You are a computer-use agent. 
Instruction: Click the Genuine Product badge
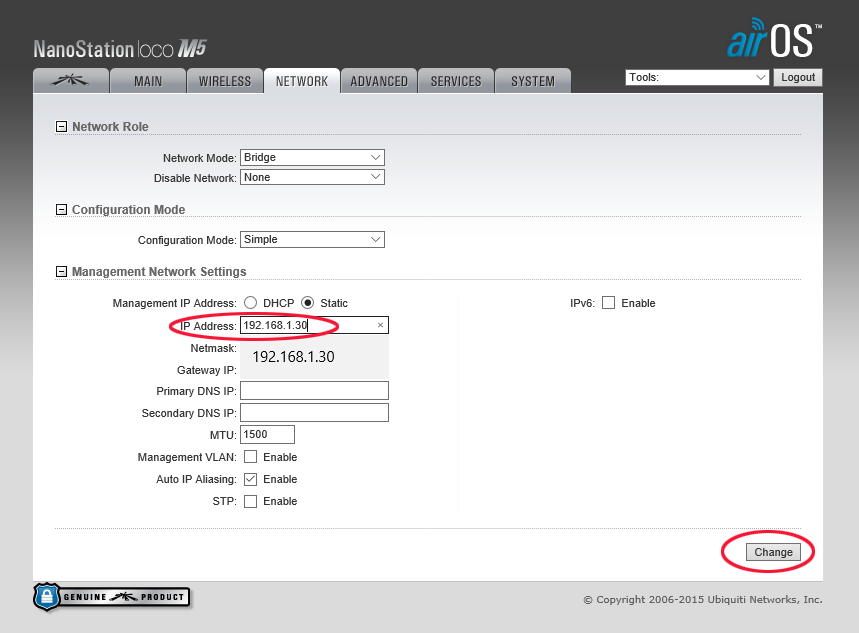click(111, 597)
